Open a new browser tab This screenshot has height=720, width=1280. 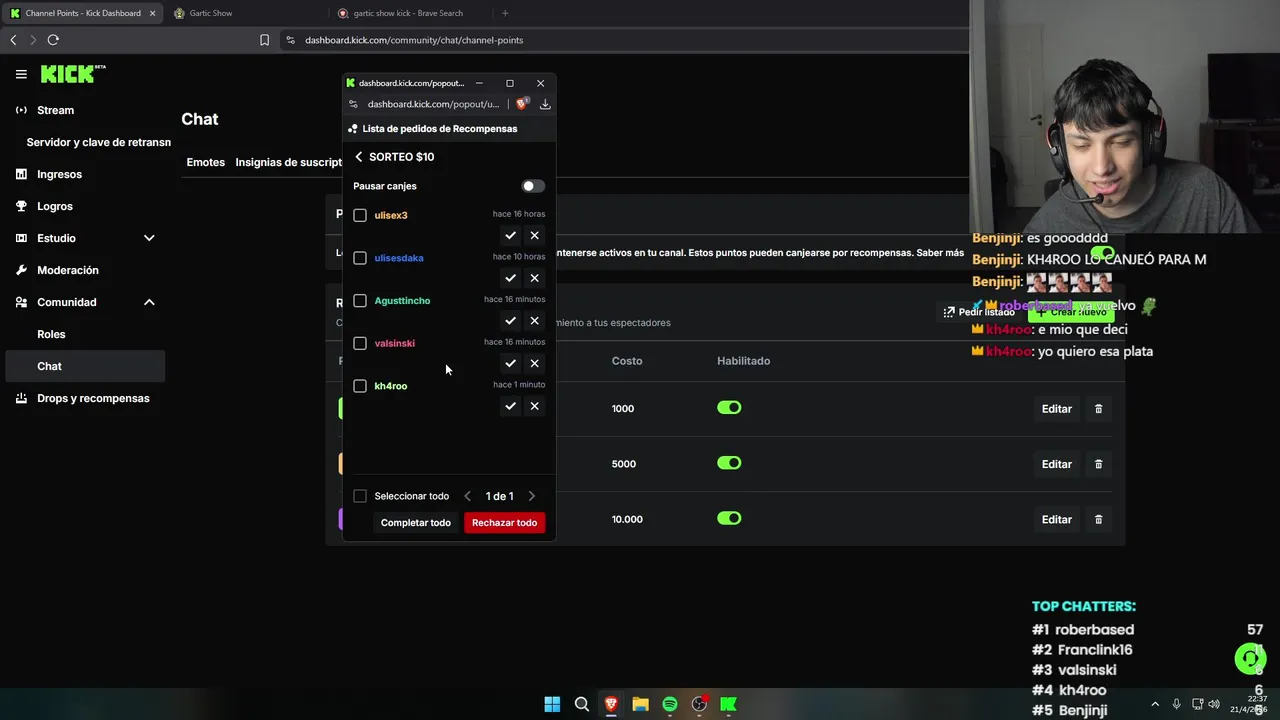click(505, 13)
